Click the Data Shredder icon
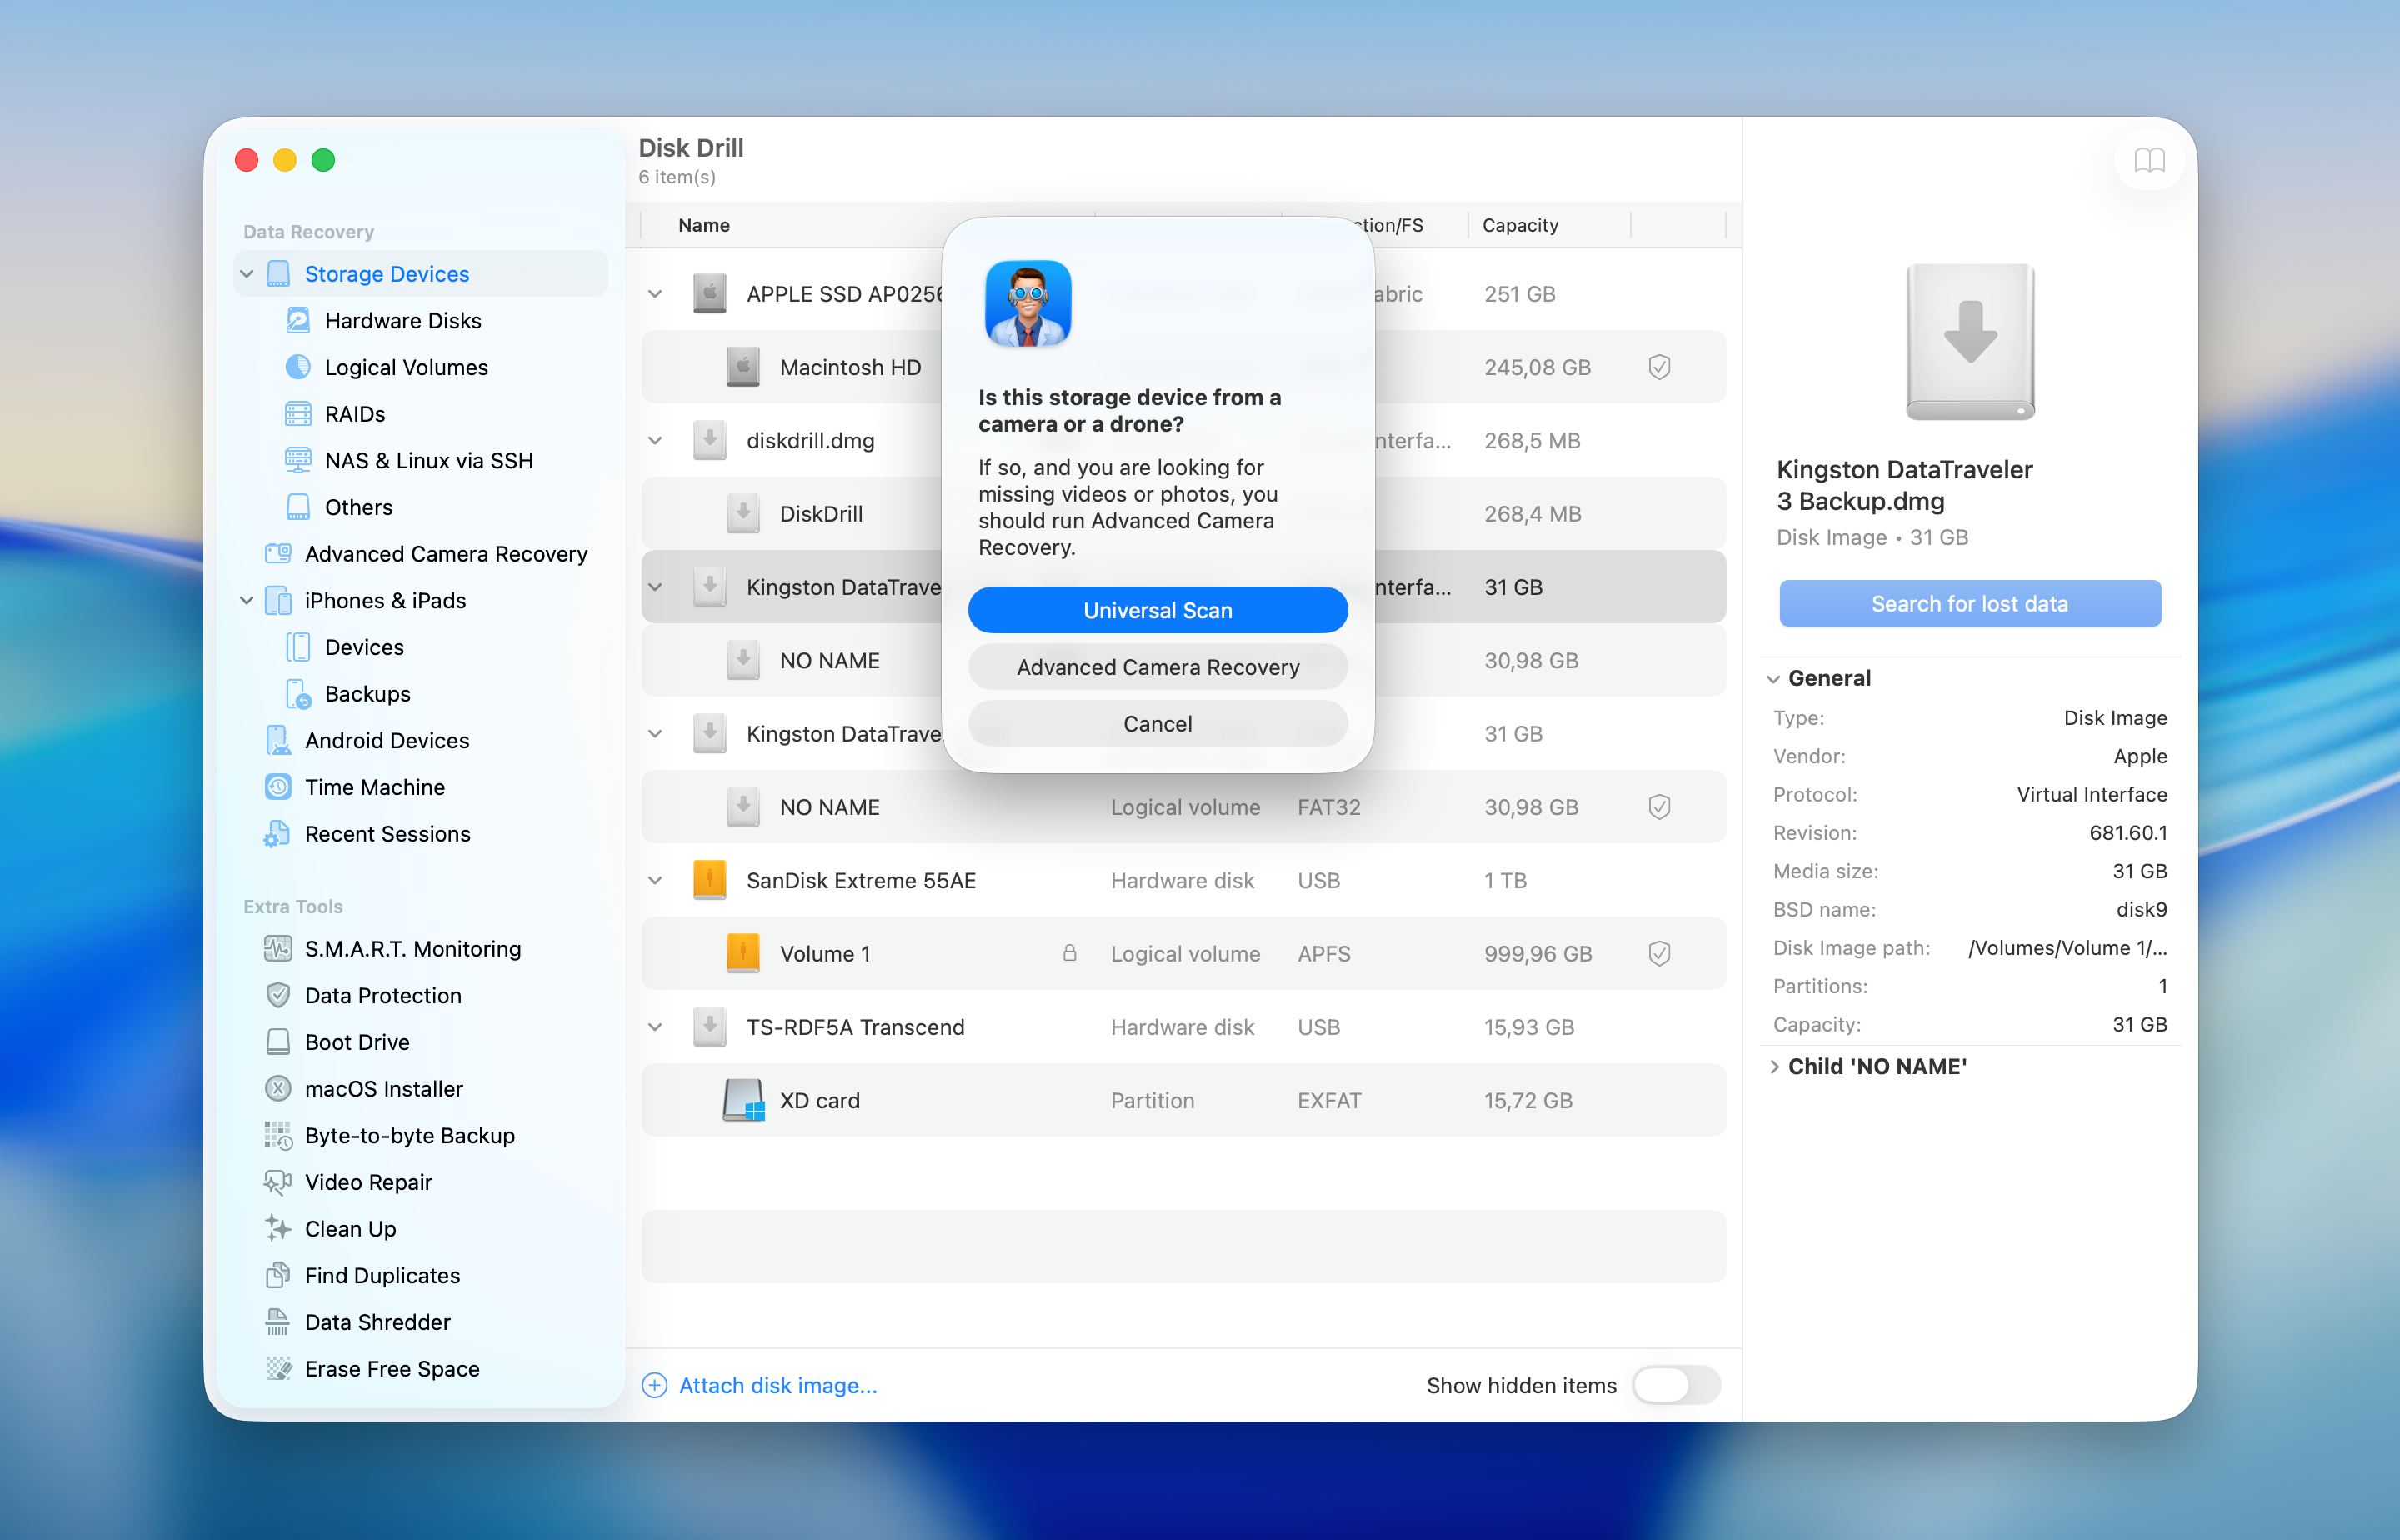Viewport: 2400px width, 1540px height. 278,1322
